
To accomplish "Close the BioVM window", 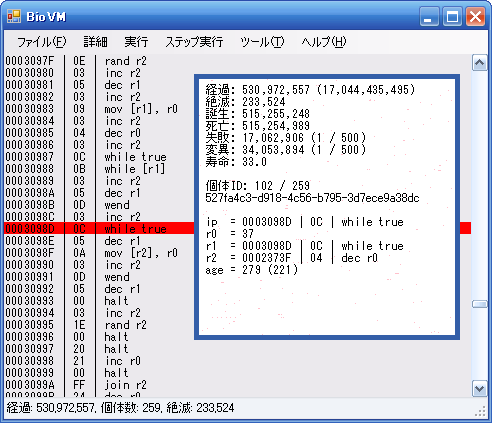I will (x=476, y=16).
